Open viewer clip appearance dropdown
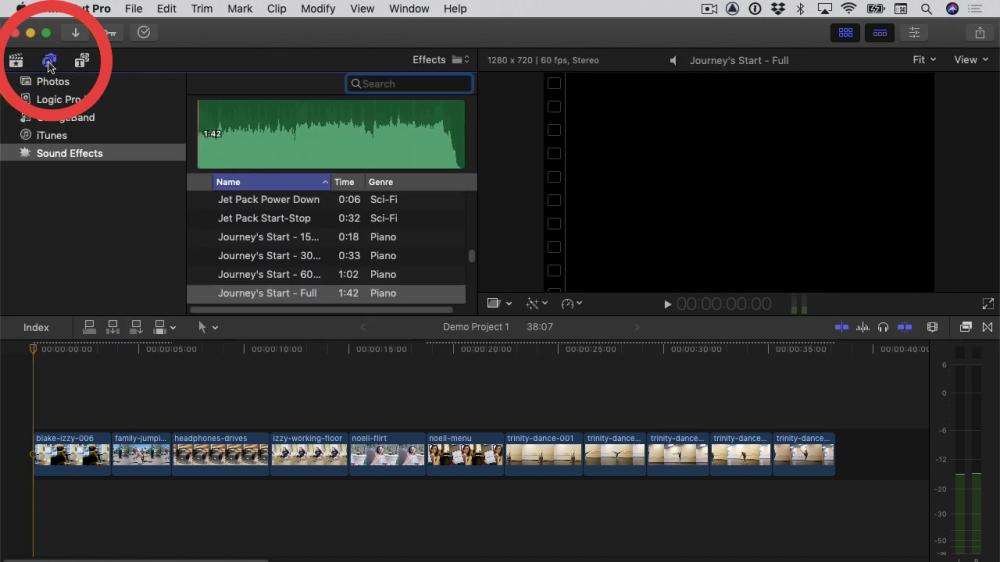This screenshot has width=1000, height=562. 499,304
